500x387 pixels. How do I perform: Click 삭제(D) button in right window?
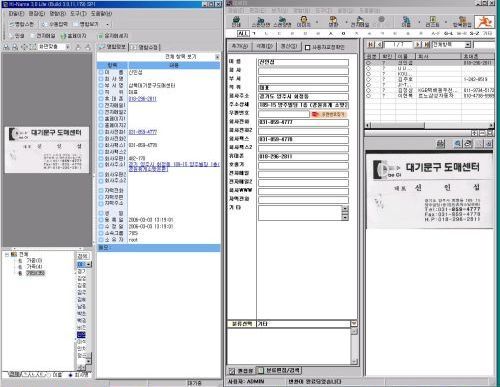coord(265,46)
